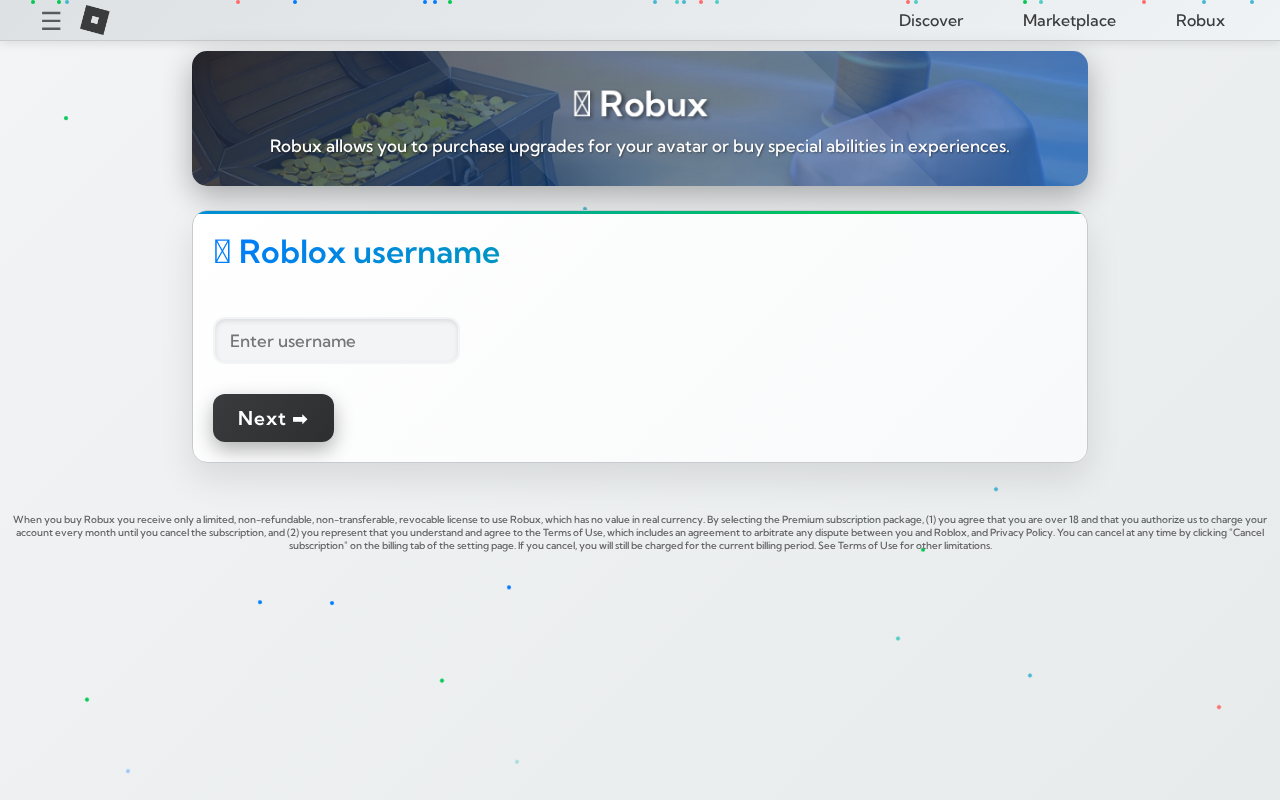The width and height of the screenshot is (1280, 800).
Task: Select Robux in the top navigation
Action: coord(1200,21)
